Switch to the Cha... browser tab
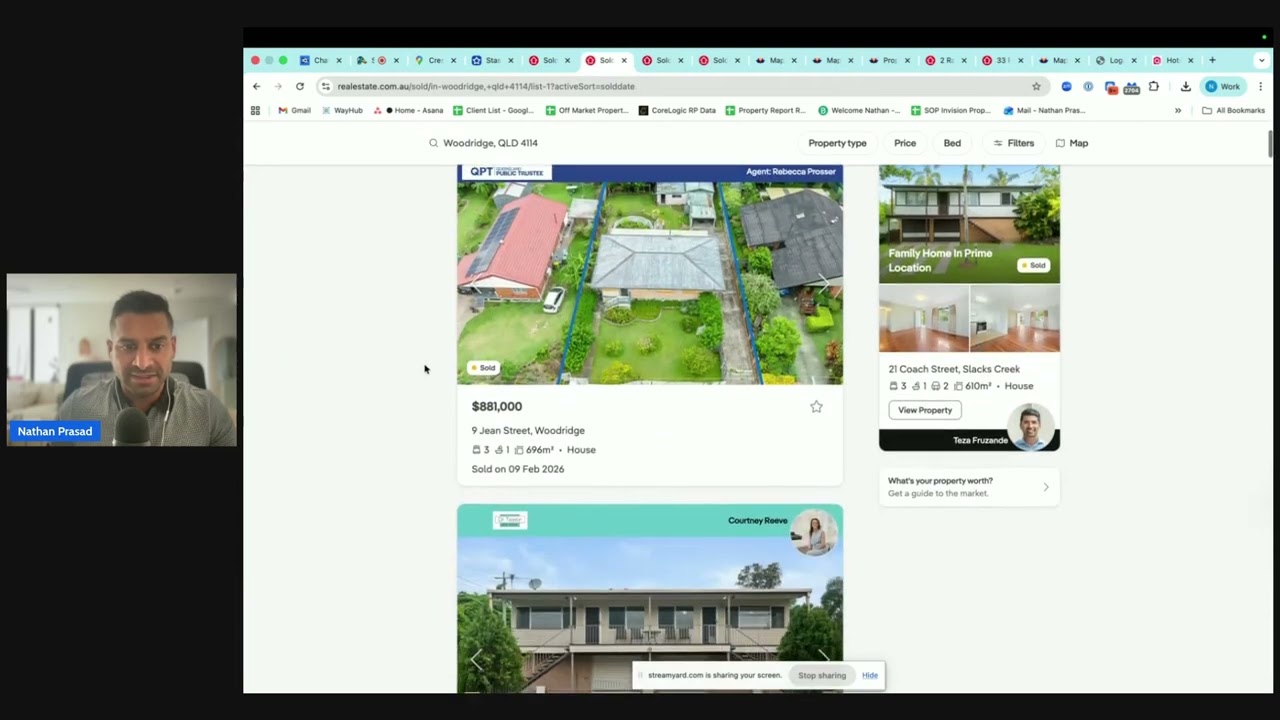Screen dimensions: 1280x720 point(321,60)
